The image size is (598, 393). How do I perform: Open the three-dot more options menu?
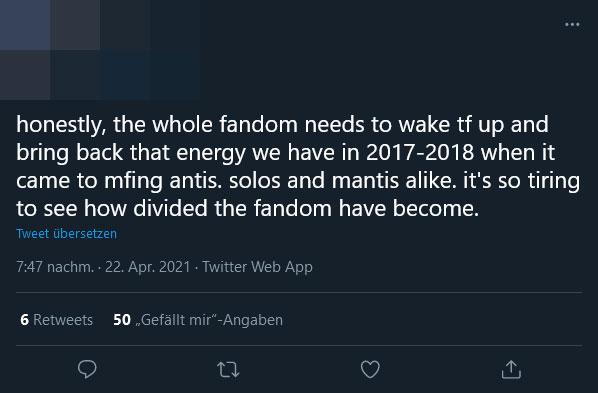click(x=572, y=24)
